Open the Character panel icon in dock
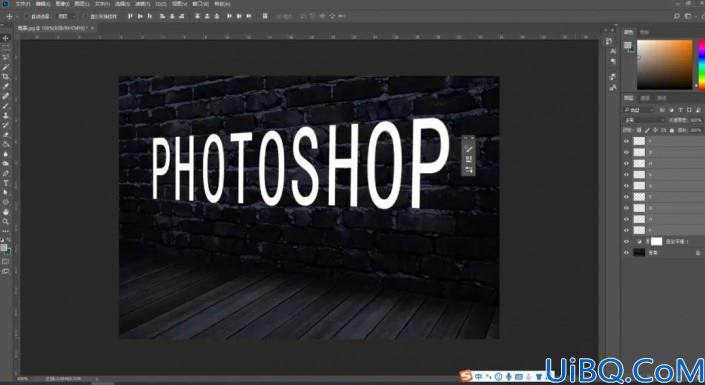Image resolution: width=705 pixels, height=385 pixels. pyautogui.click(x=612, y=52)
